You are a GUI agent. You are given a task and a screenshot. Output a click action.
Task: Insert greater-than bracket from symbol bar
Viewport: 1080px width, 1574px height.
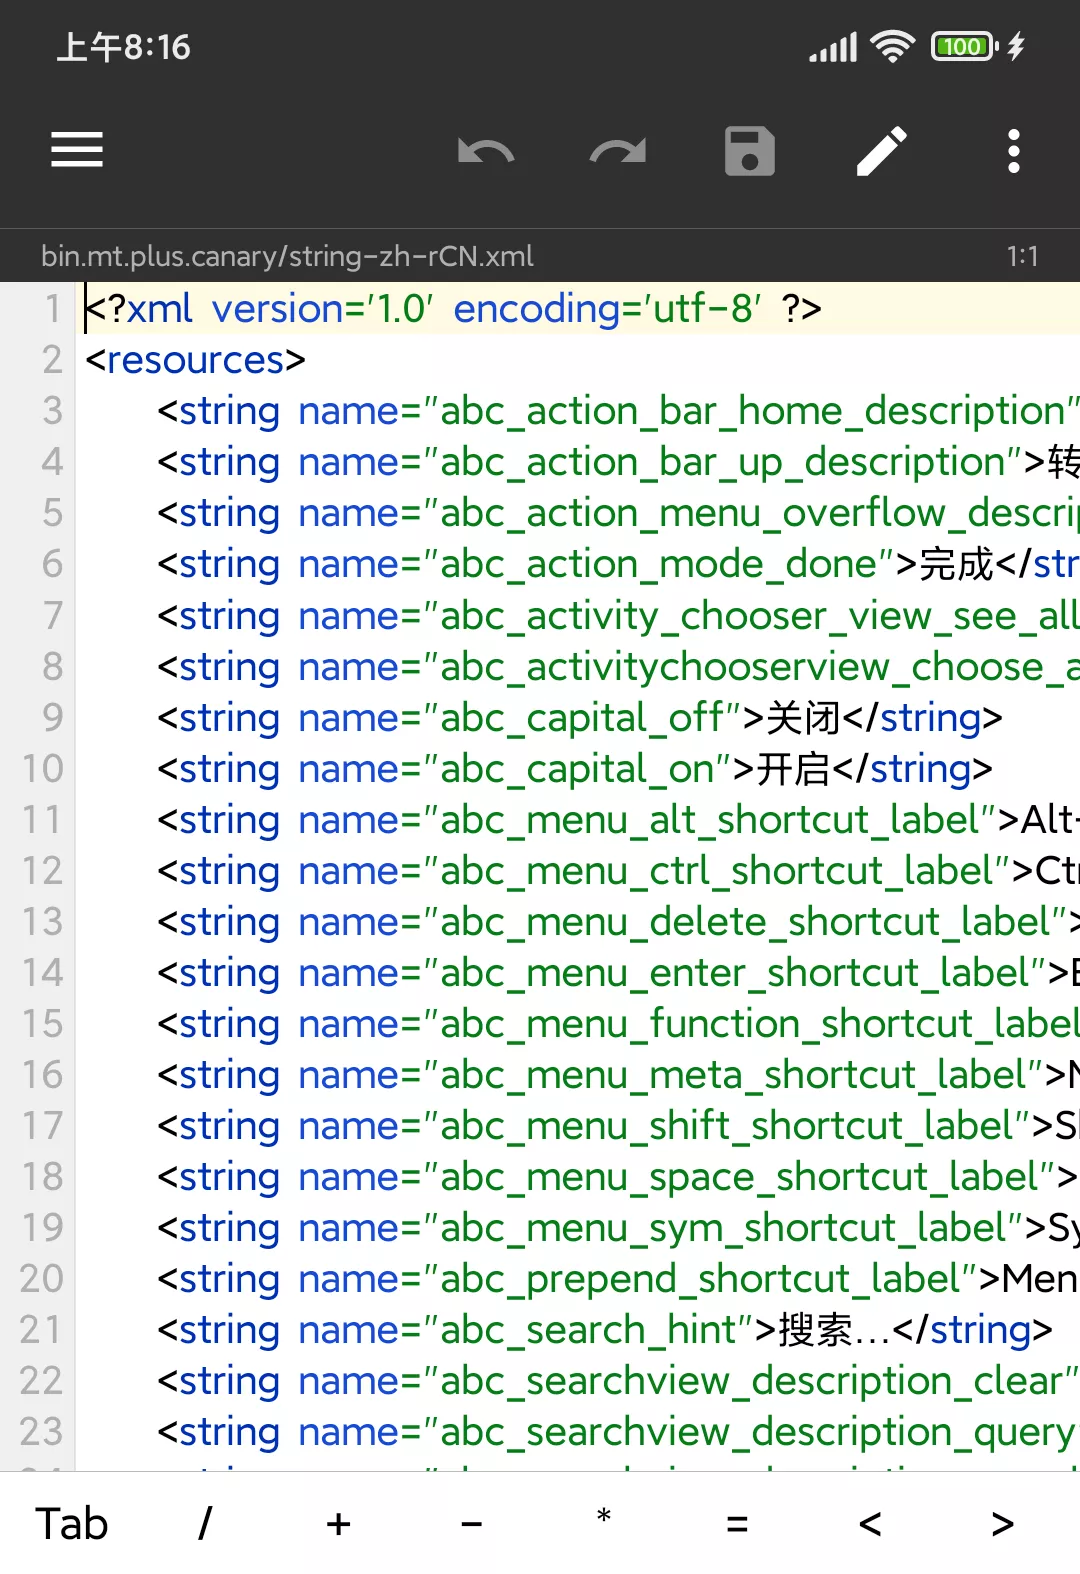tap(1003, 1524)
